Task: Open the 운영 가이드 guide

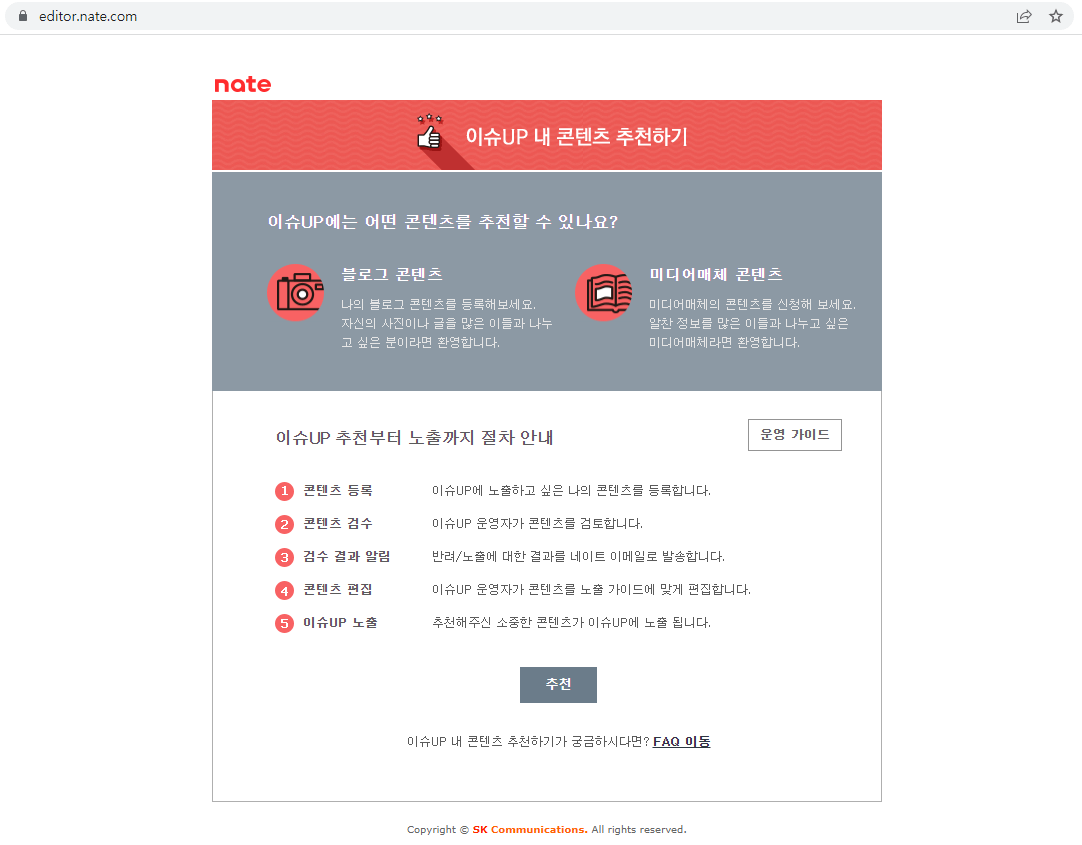Action: tap(794, 434)
